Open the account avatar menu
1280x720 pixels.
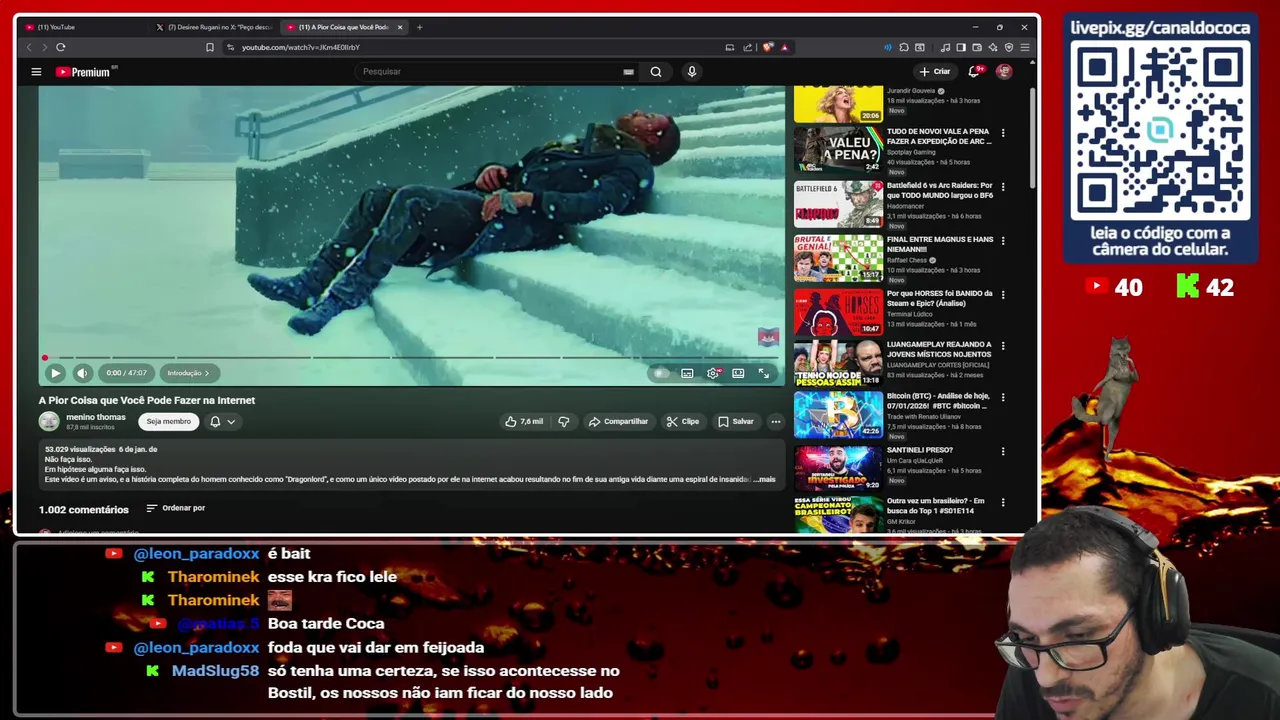[1004, 71]
